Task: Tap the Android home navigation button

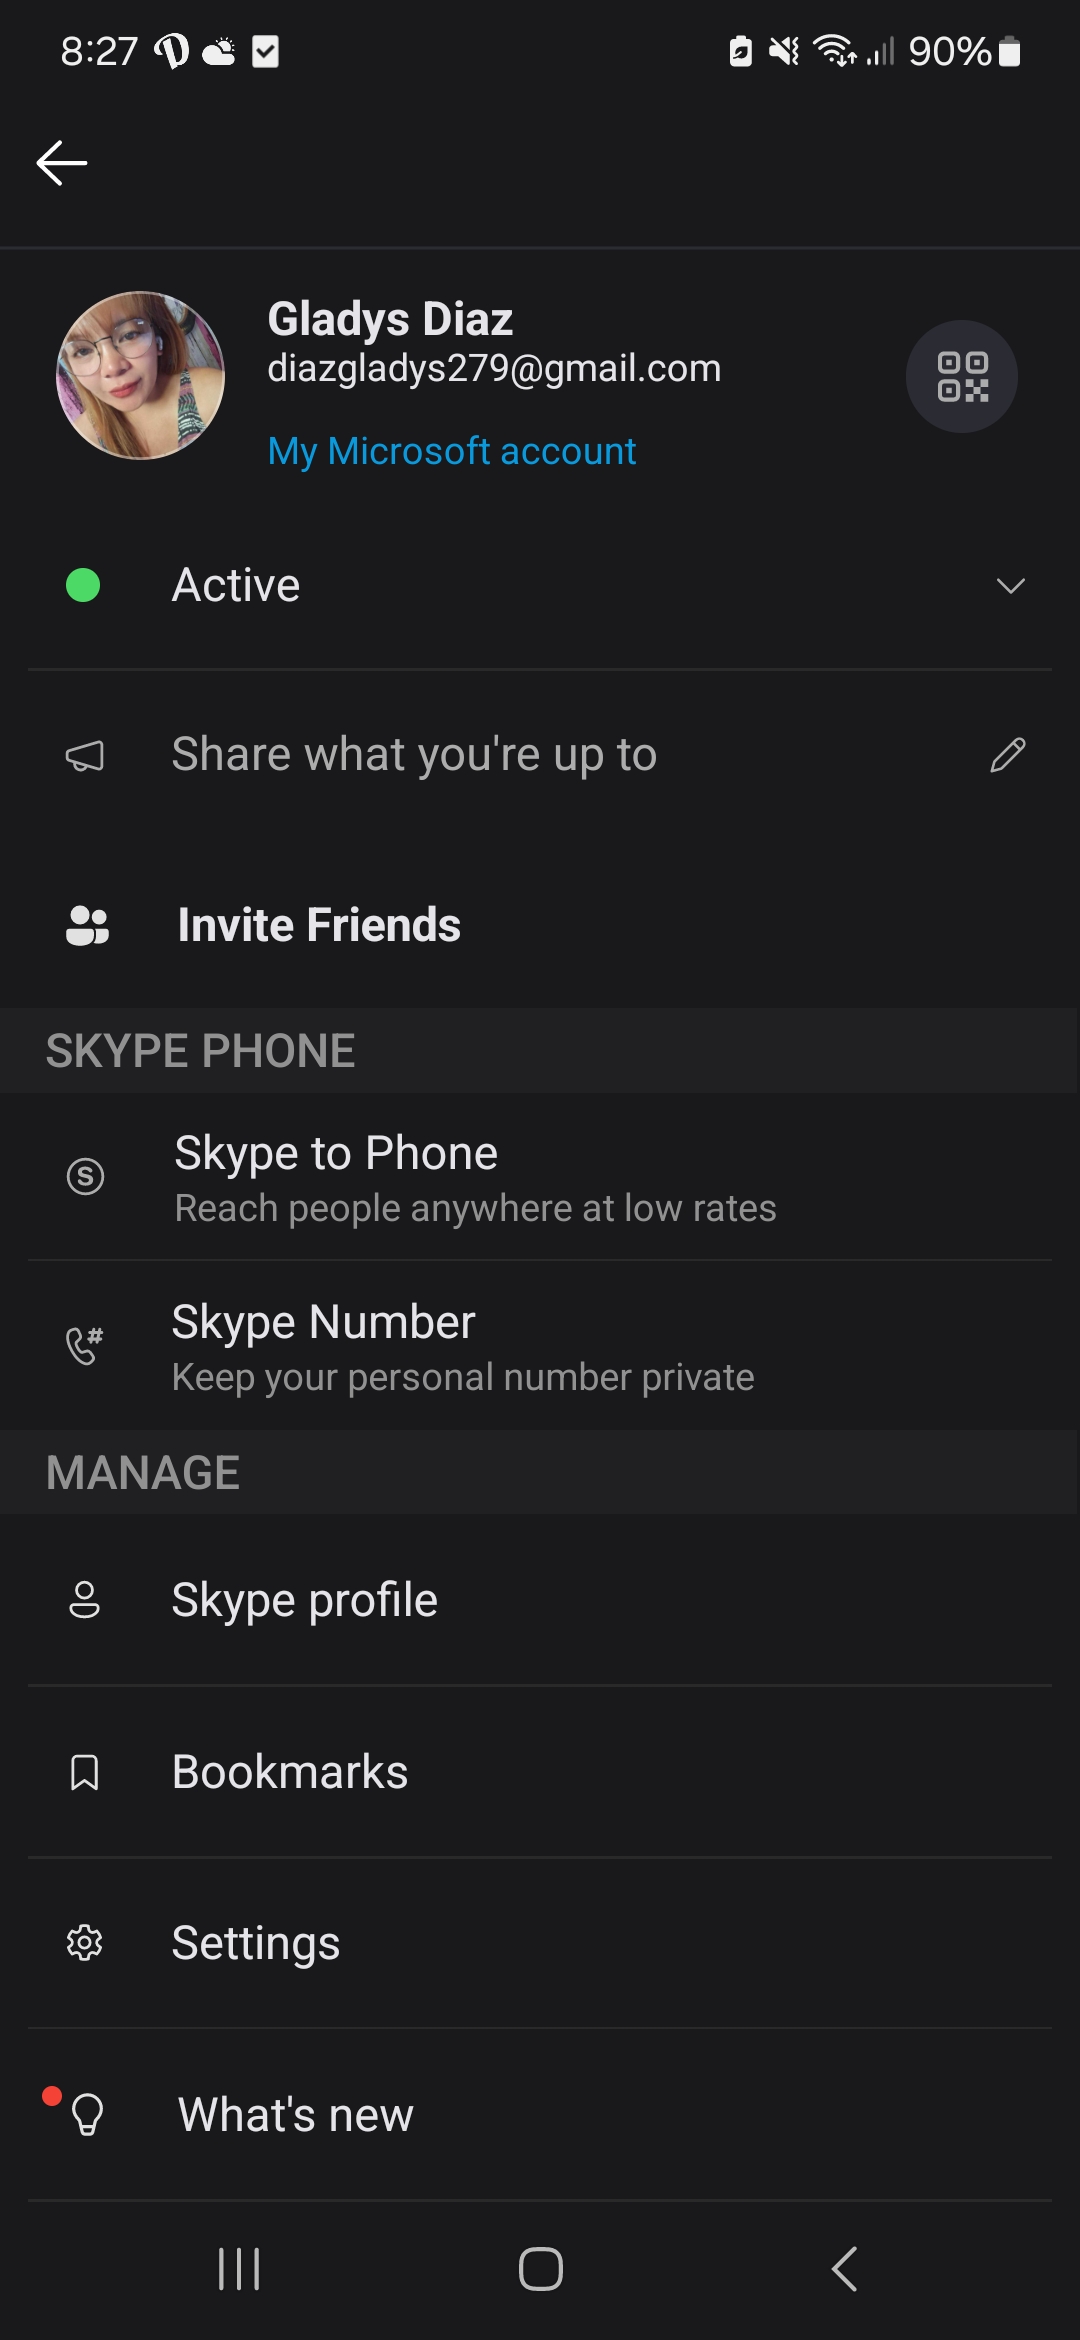Action: click(540, 2268)
